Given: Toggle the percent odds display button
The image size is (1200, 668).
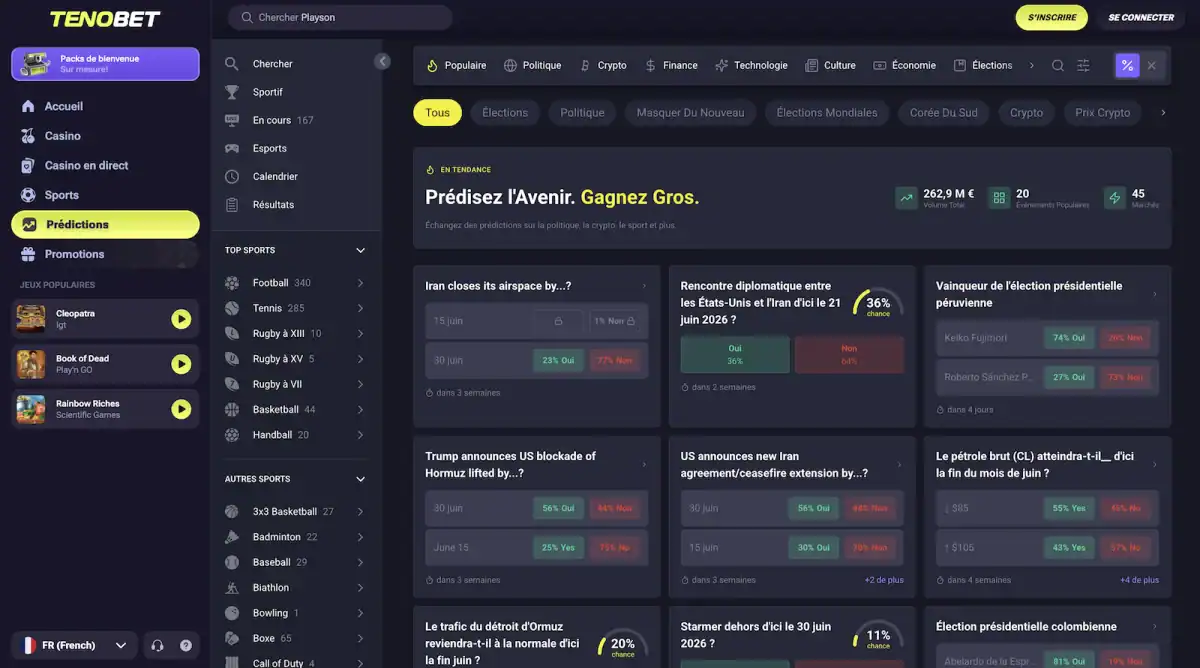Looking at the screenshot, I should [1127, 65].
